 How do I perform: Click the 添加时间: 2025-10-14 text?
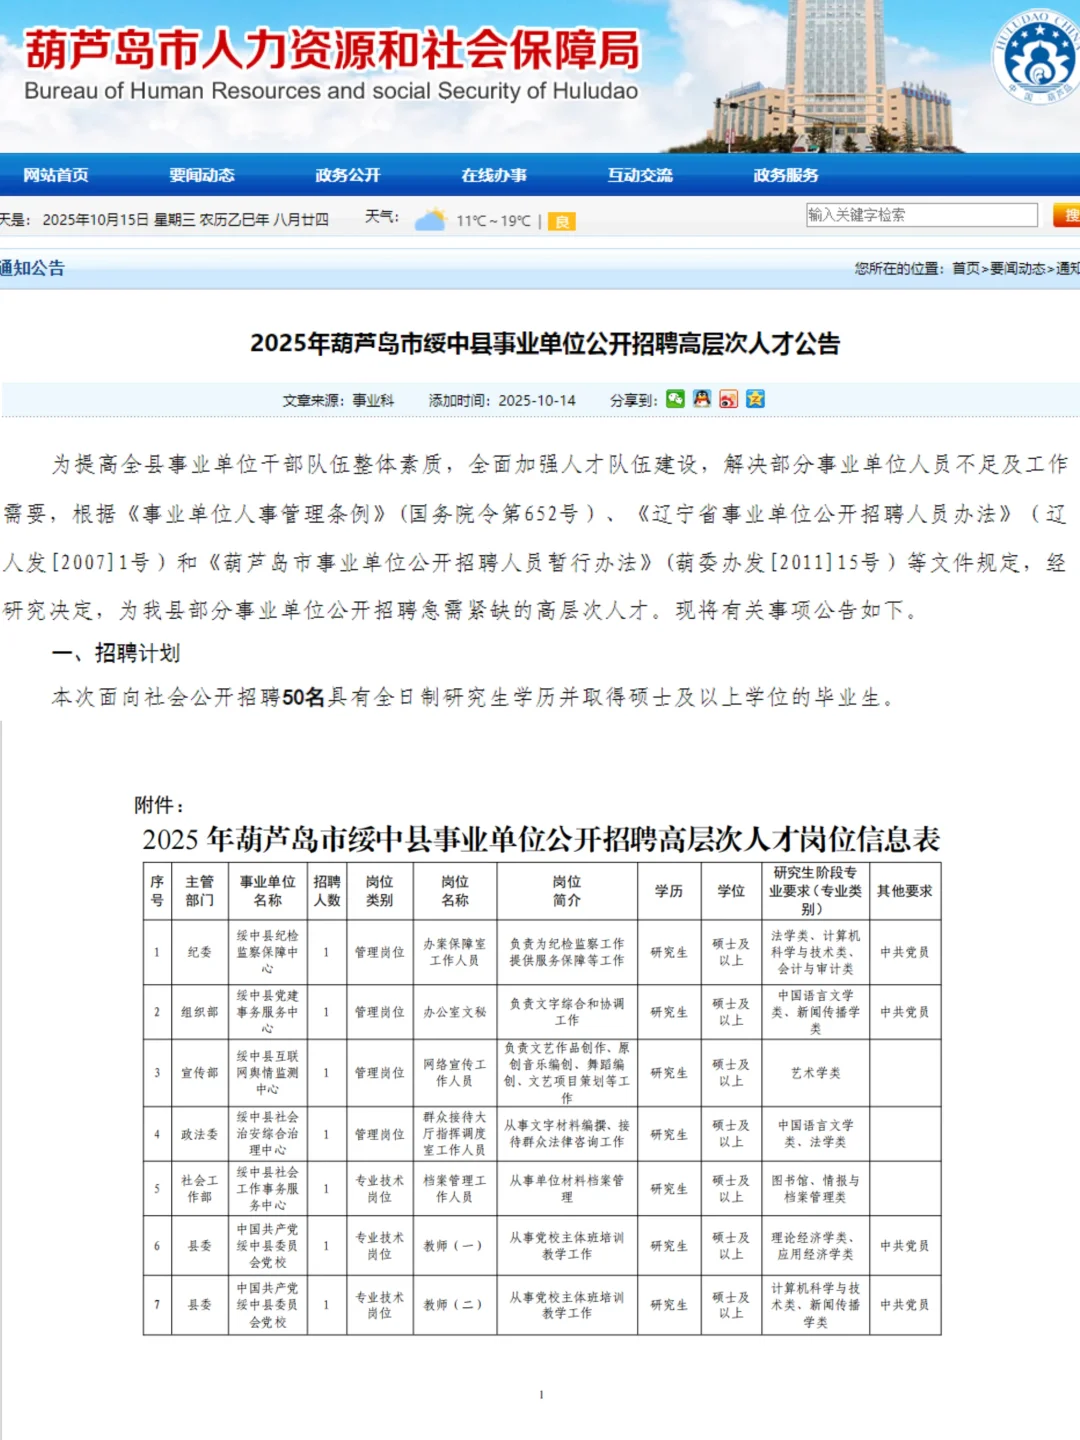point(502,400)
